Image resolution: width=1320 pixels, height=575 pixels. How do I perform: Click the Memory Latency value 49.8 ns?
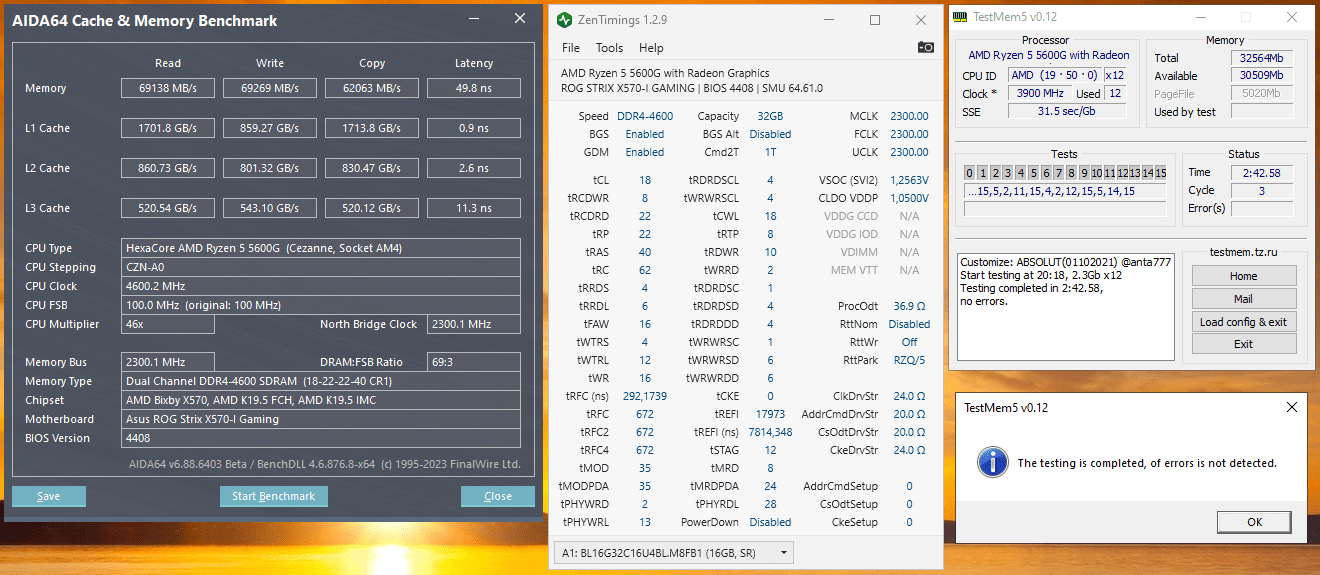[x=473, y=88]
